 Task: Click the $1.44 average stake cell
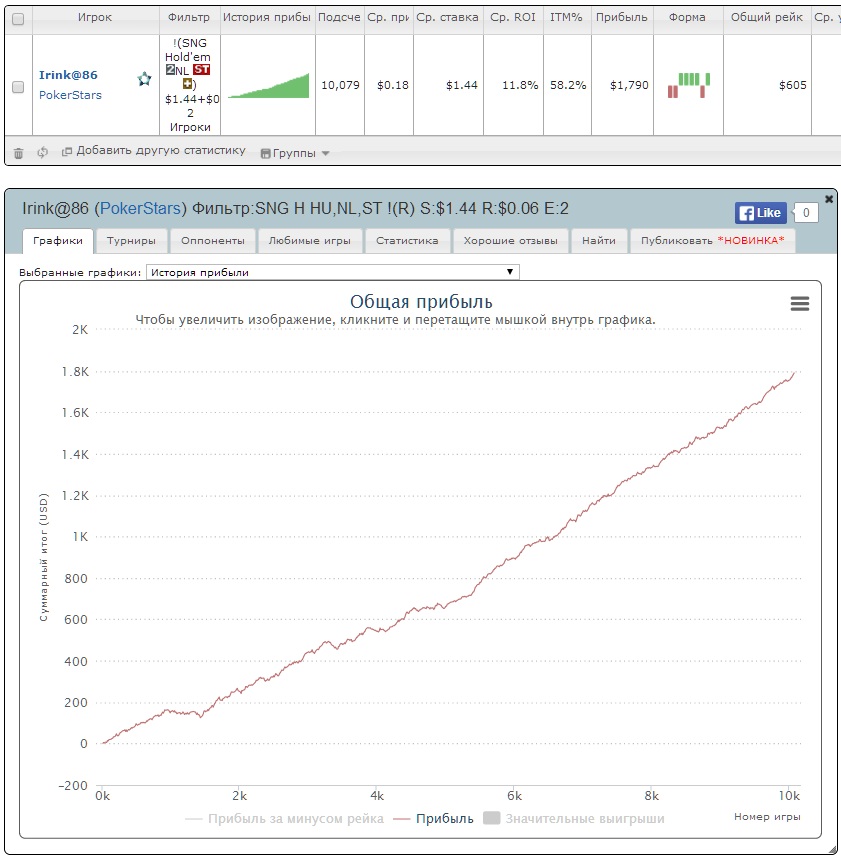pyautogui.click(x=462, y=85)
